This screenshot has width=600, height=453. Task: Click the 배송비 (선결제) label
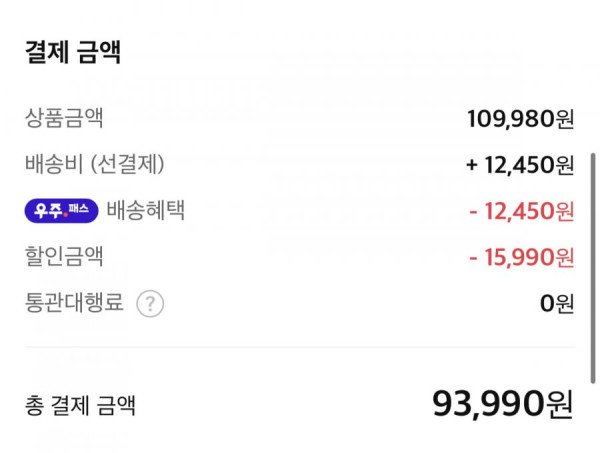click(95, 164)
